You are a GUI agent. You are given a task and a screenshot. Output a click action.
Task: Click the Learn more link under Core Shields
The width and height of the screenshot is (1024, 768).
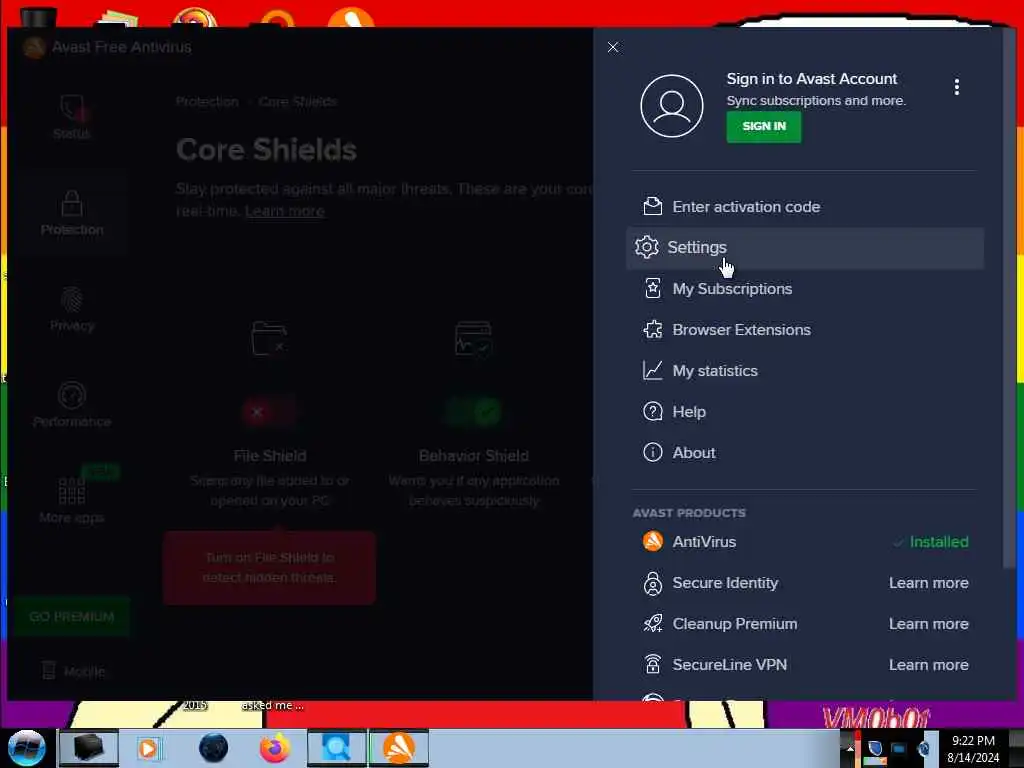pyautogui.click(x=285, y=211)
